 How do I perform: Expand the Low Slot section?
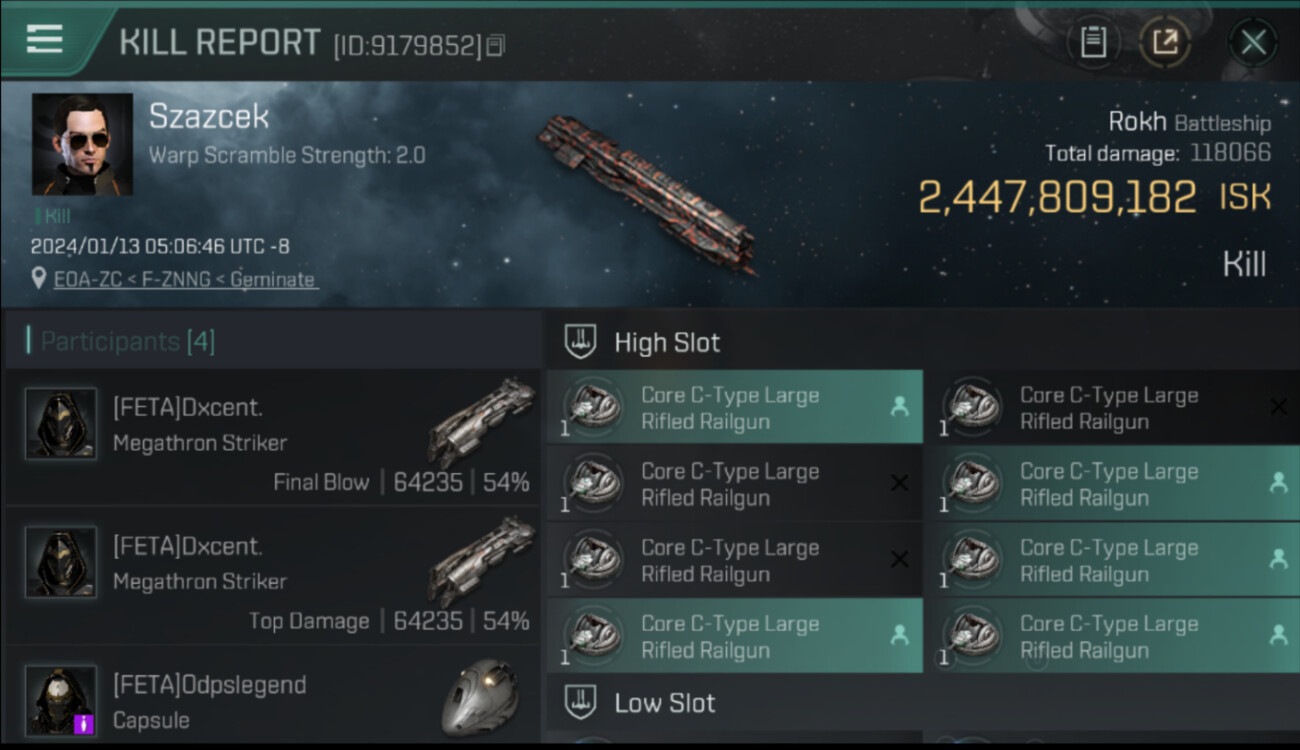(665, 702)
